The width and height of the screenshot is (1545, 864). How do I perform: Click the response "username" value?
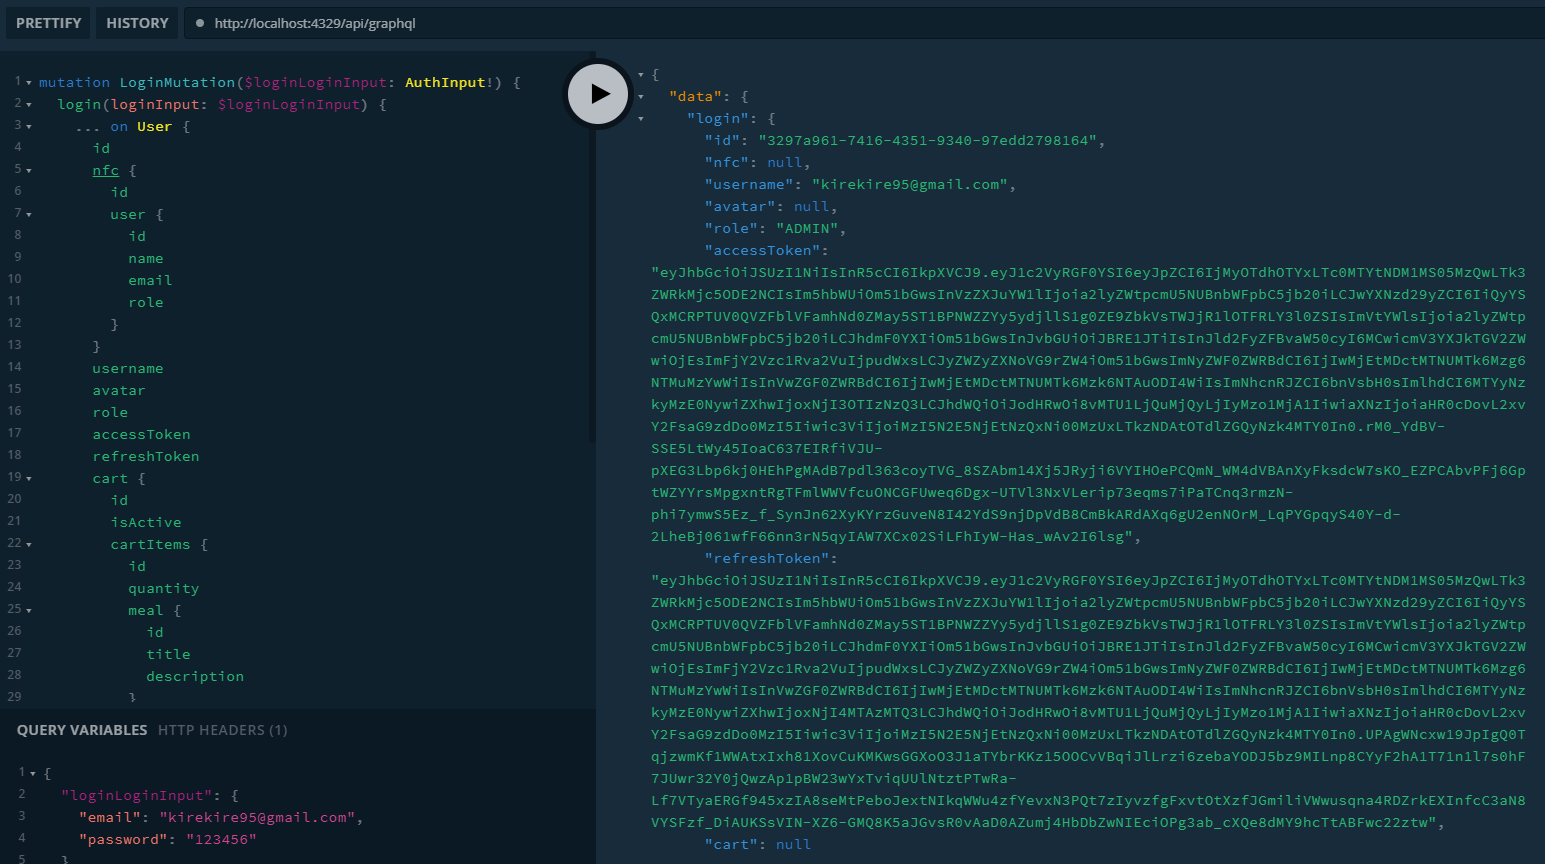pos(910,185)
